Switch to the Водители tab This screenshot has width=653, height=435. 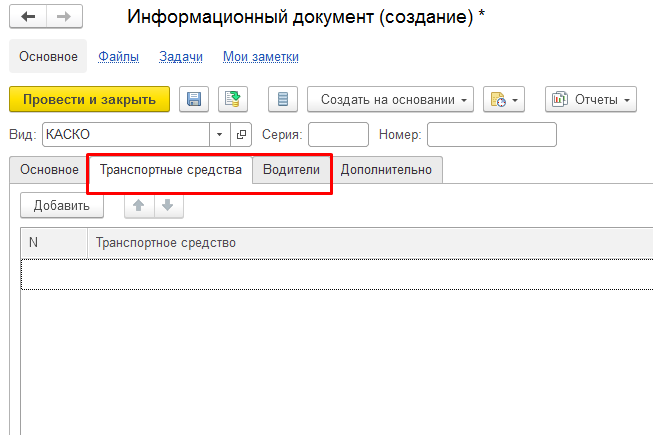291,170
